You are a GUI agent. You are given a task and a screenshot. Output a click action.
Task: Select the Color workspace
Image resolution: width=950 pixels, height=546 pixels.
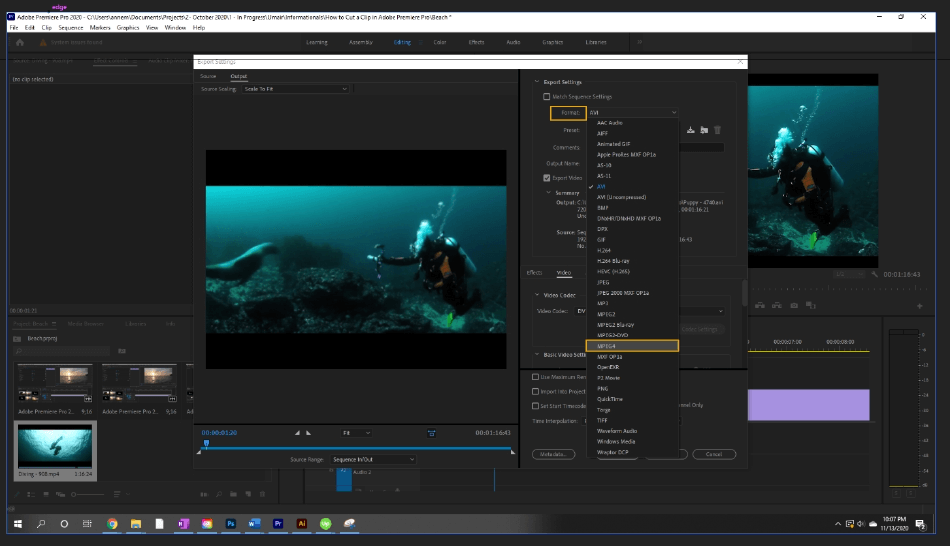click(440, 42)
